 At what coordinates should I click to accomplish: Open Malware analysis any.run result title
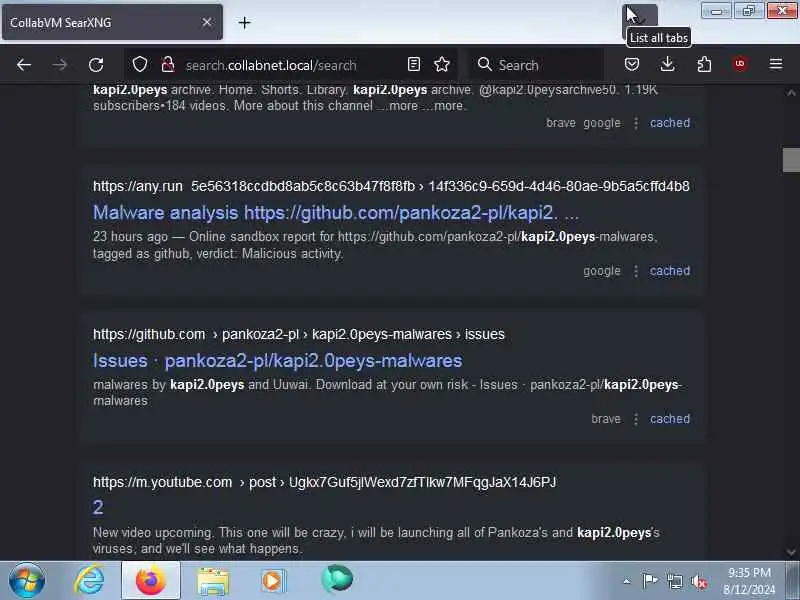(x=336, y=212)
